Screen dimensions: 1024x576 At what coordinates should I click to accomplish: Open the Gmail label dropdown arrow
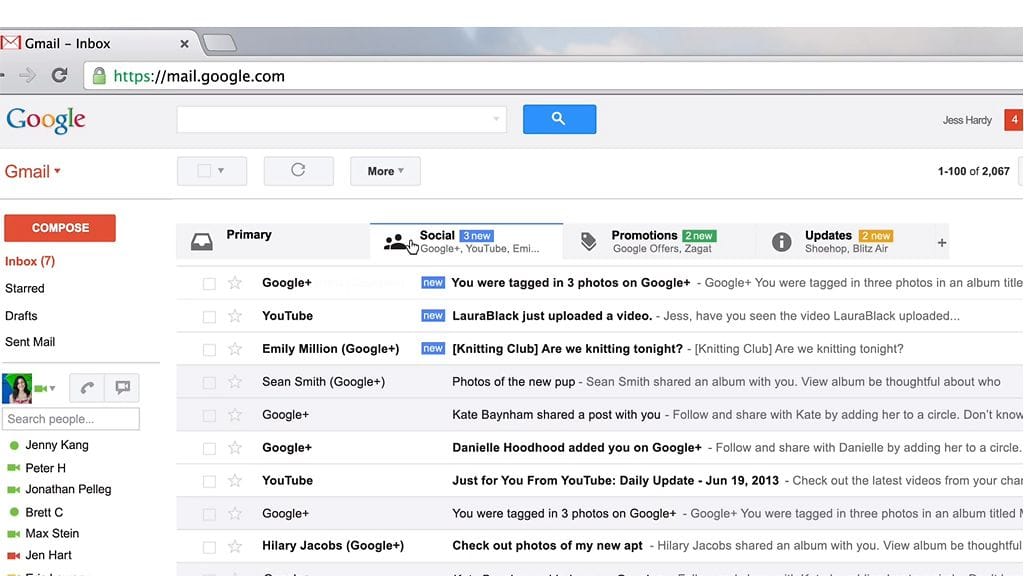55,171
